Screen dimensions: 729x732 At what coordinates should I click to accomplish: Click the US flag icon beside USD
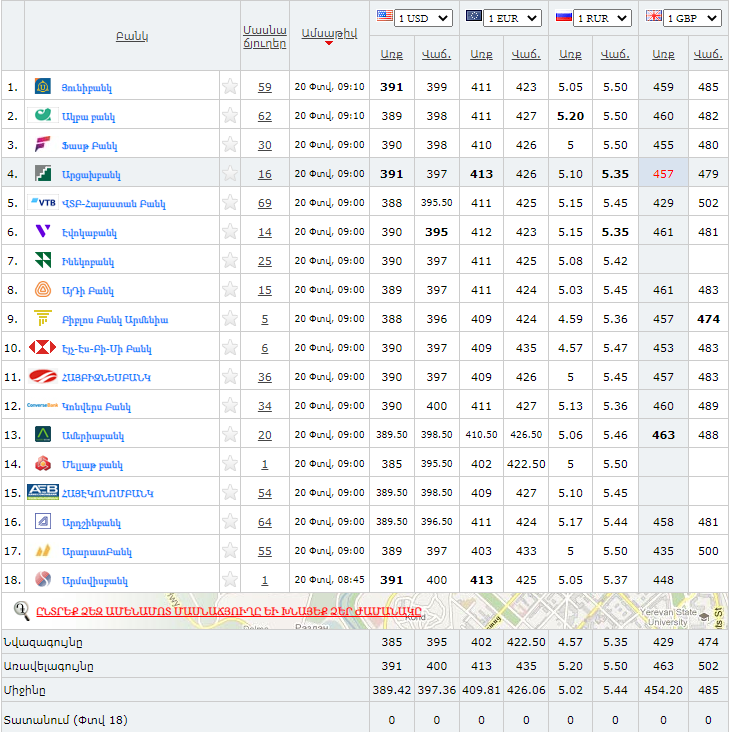point(385,16)
